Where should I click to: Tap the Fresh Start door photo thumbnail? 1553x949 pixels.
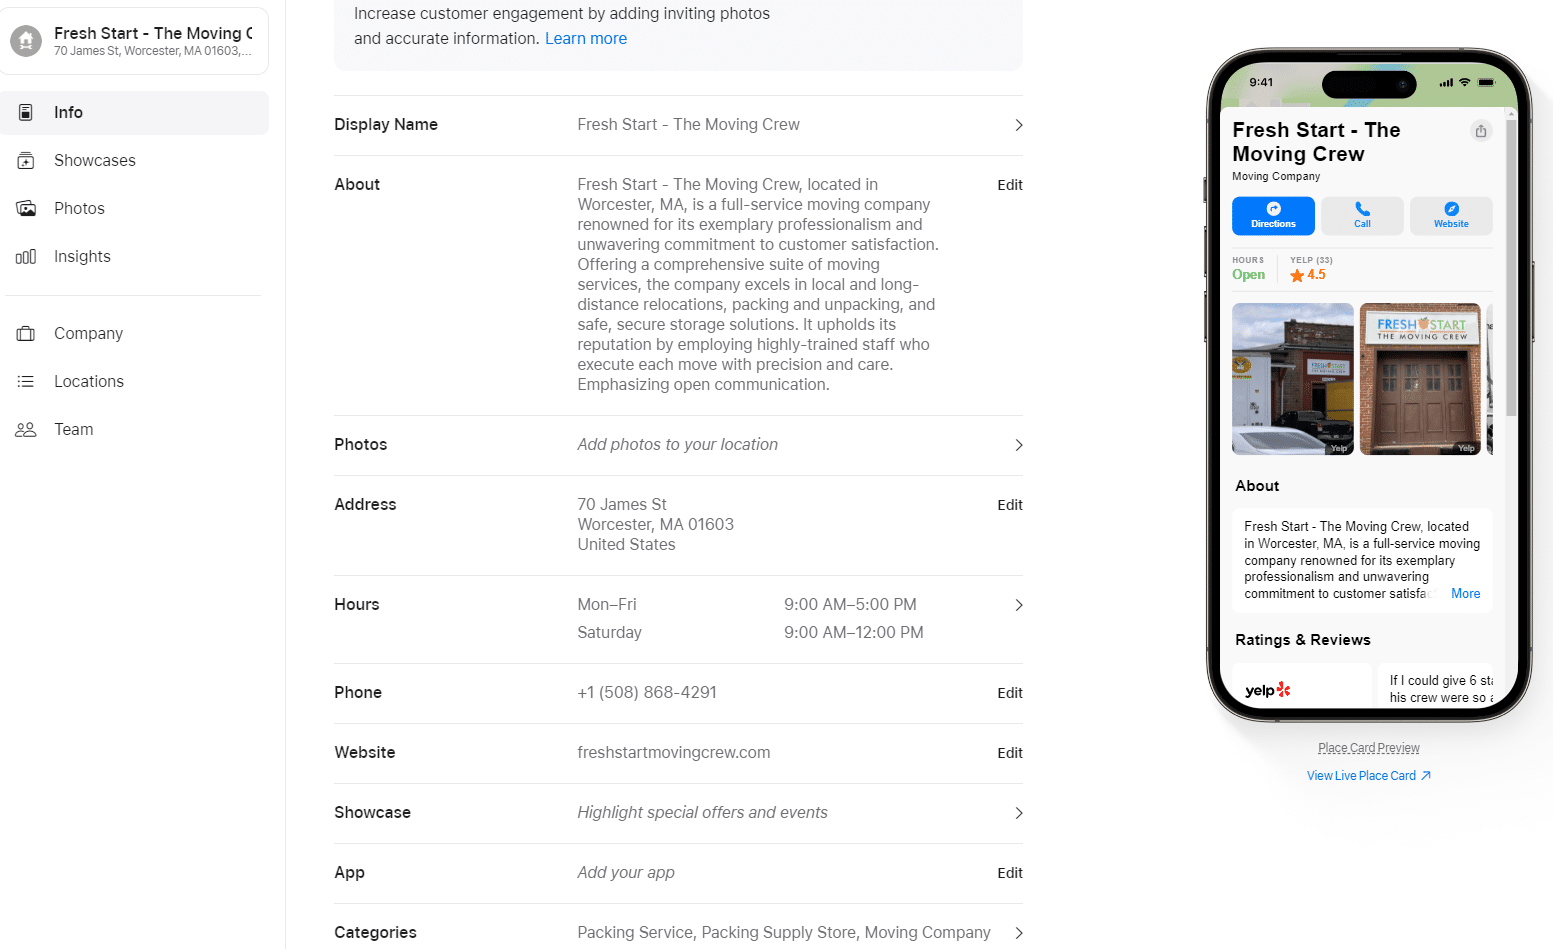coord(1420,379)
